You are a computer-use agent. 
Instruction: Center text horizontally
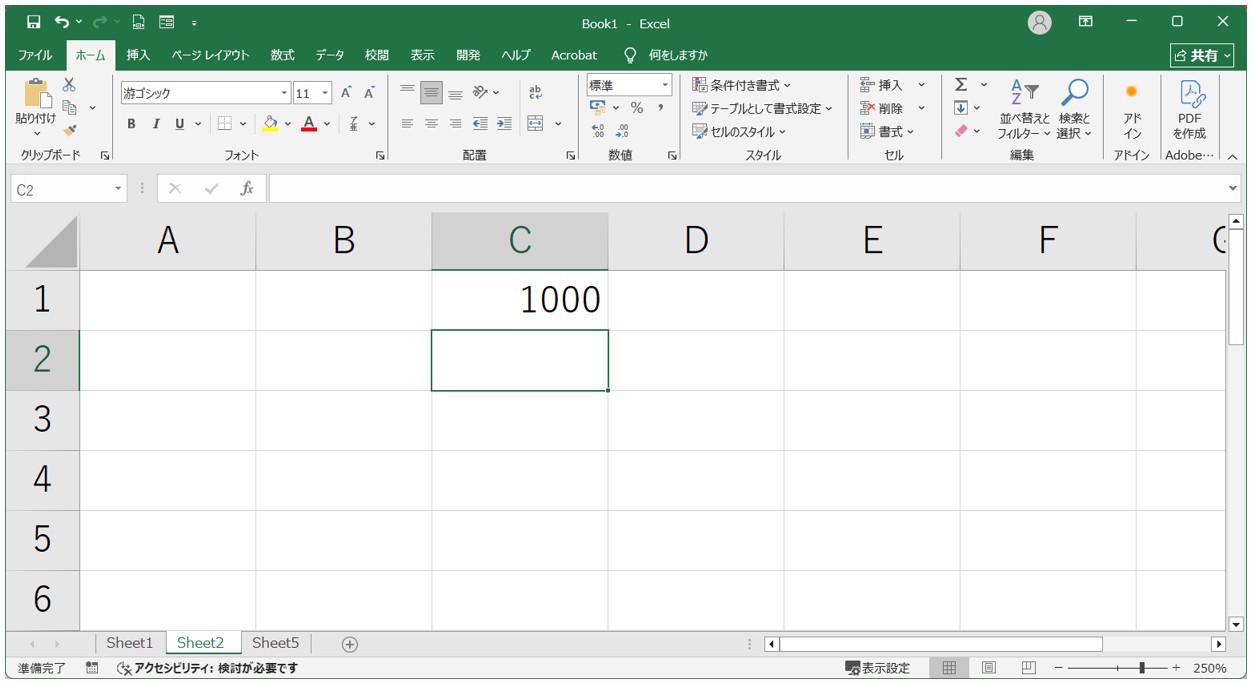coord(431,124)
